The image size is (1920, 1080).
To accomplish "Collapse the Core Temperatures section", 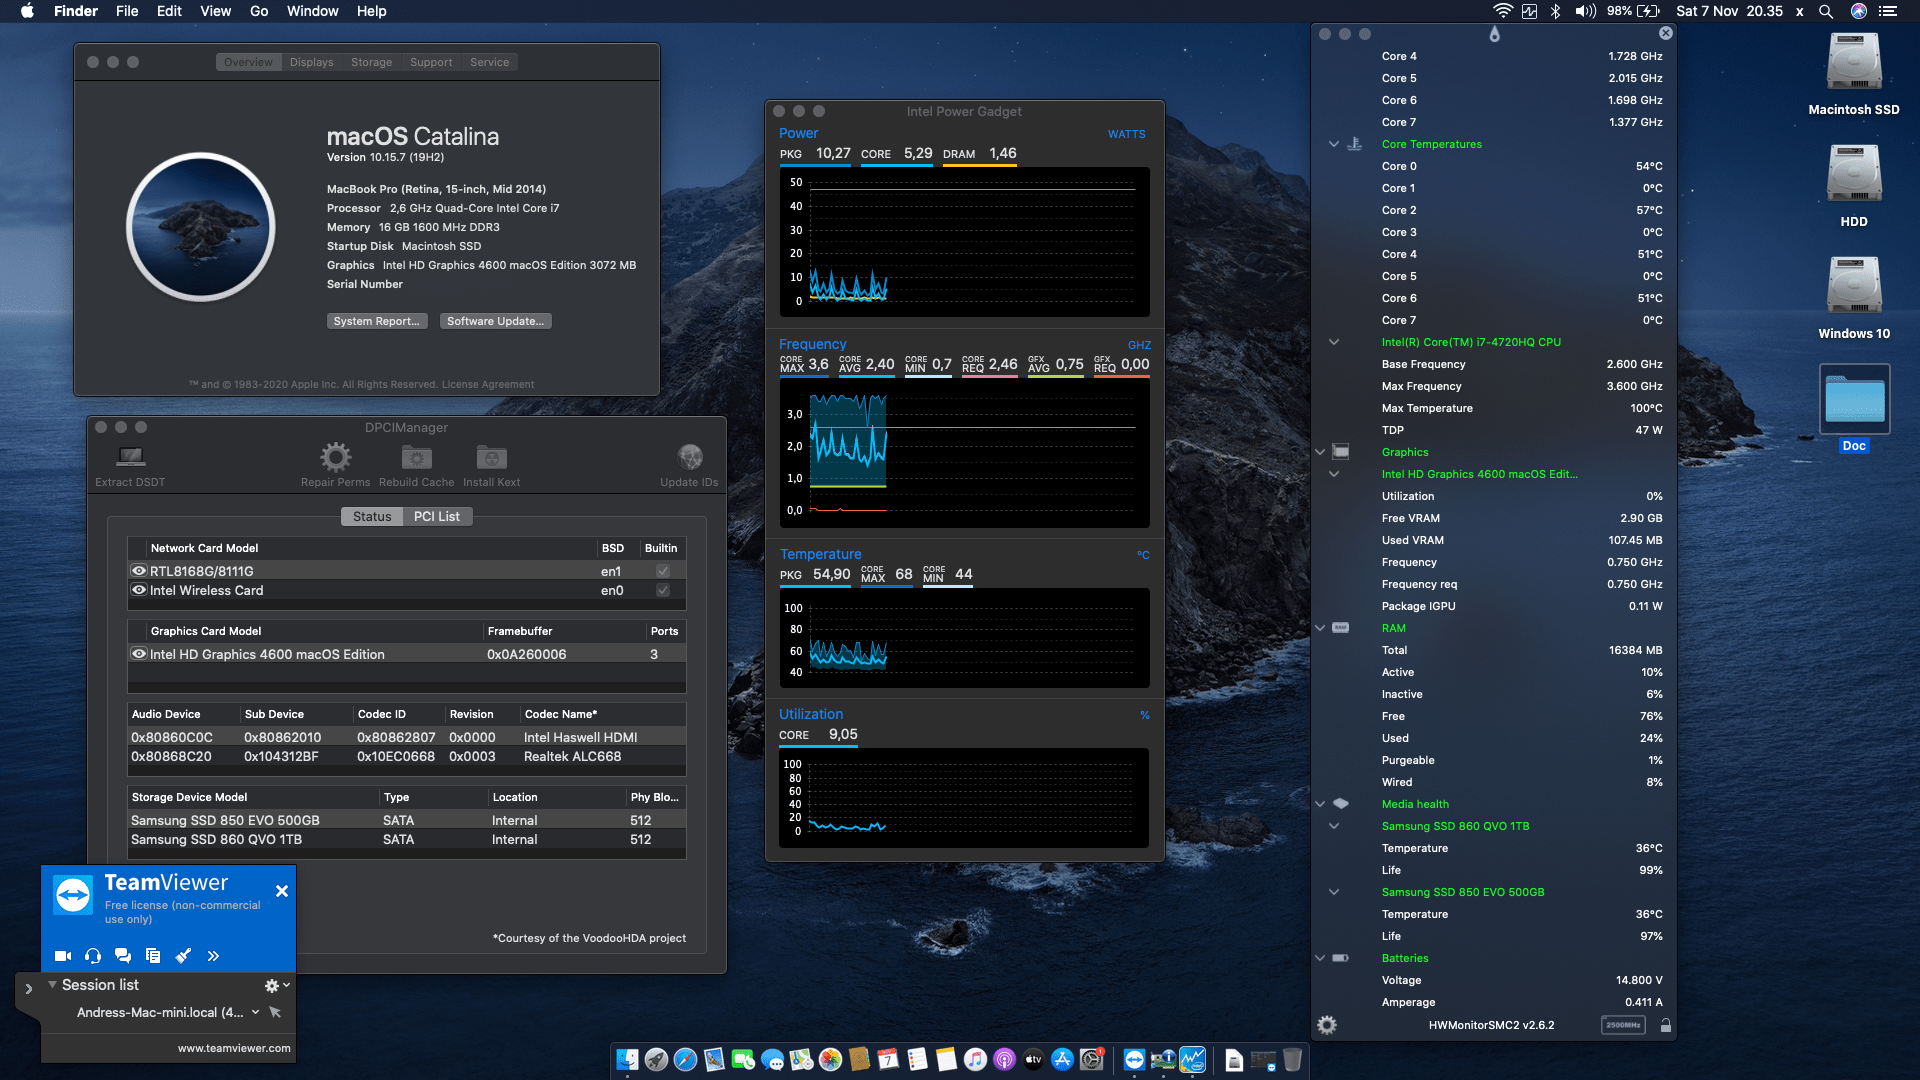I will tap(1334, 143).
